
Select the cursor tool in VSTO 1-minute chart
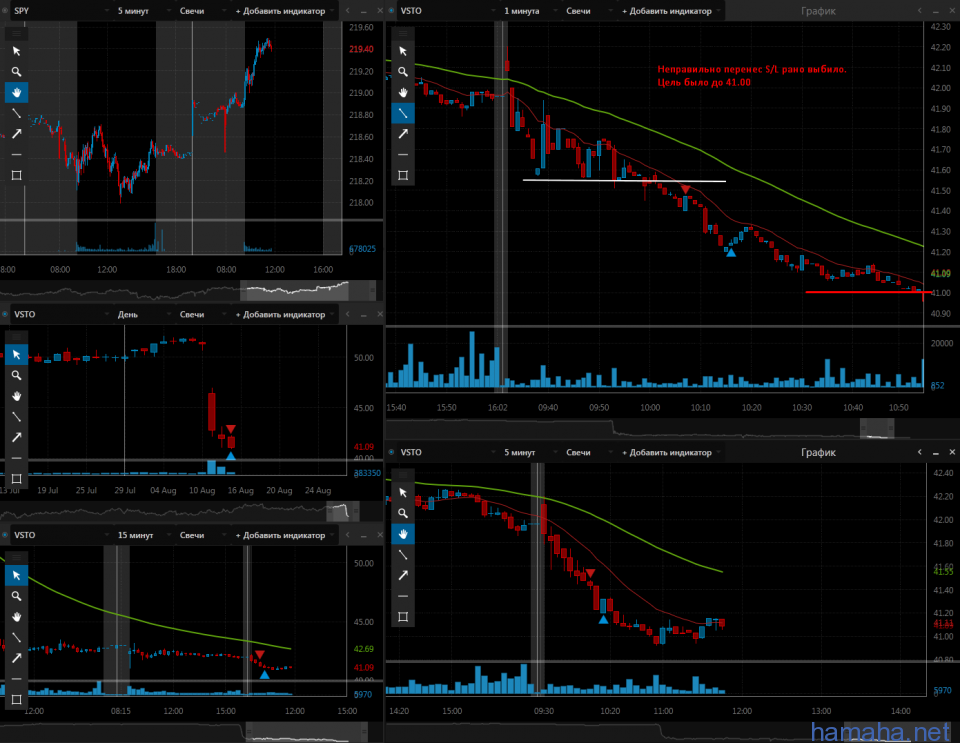tap(403, 51)
